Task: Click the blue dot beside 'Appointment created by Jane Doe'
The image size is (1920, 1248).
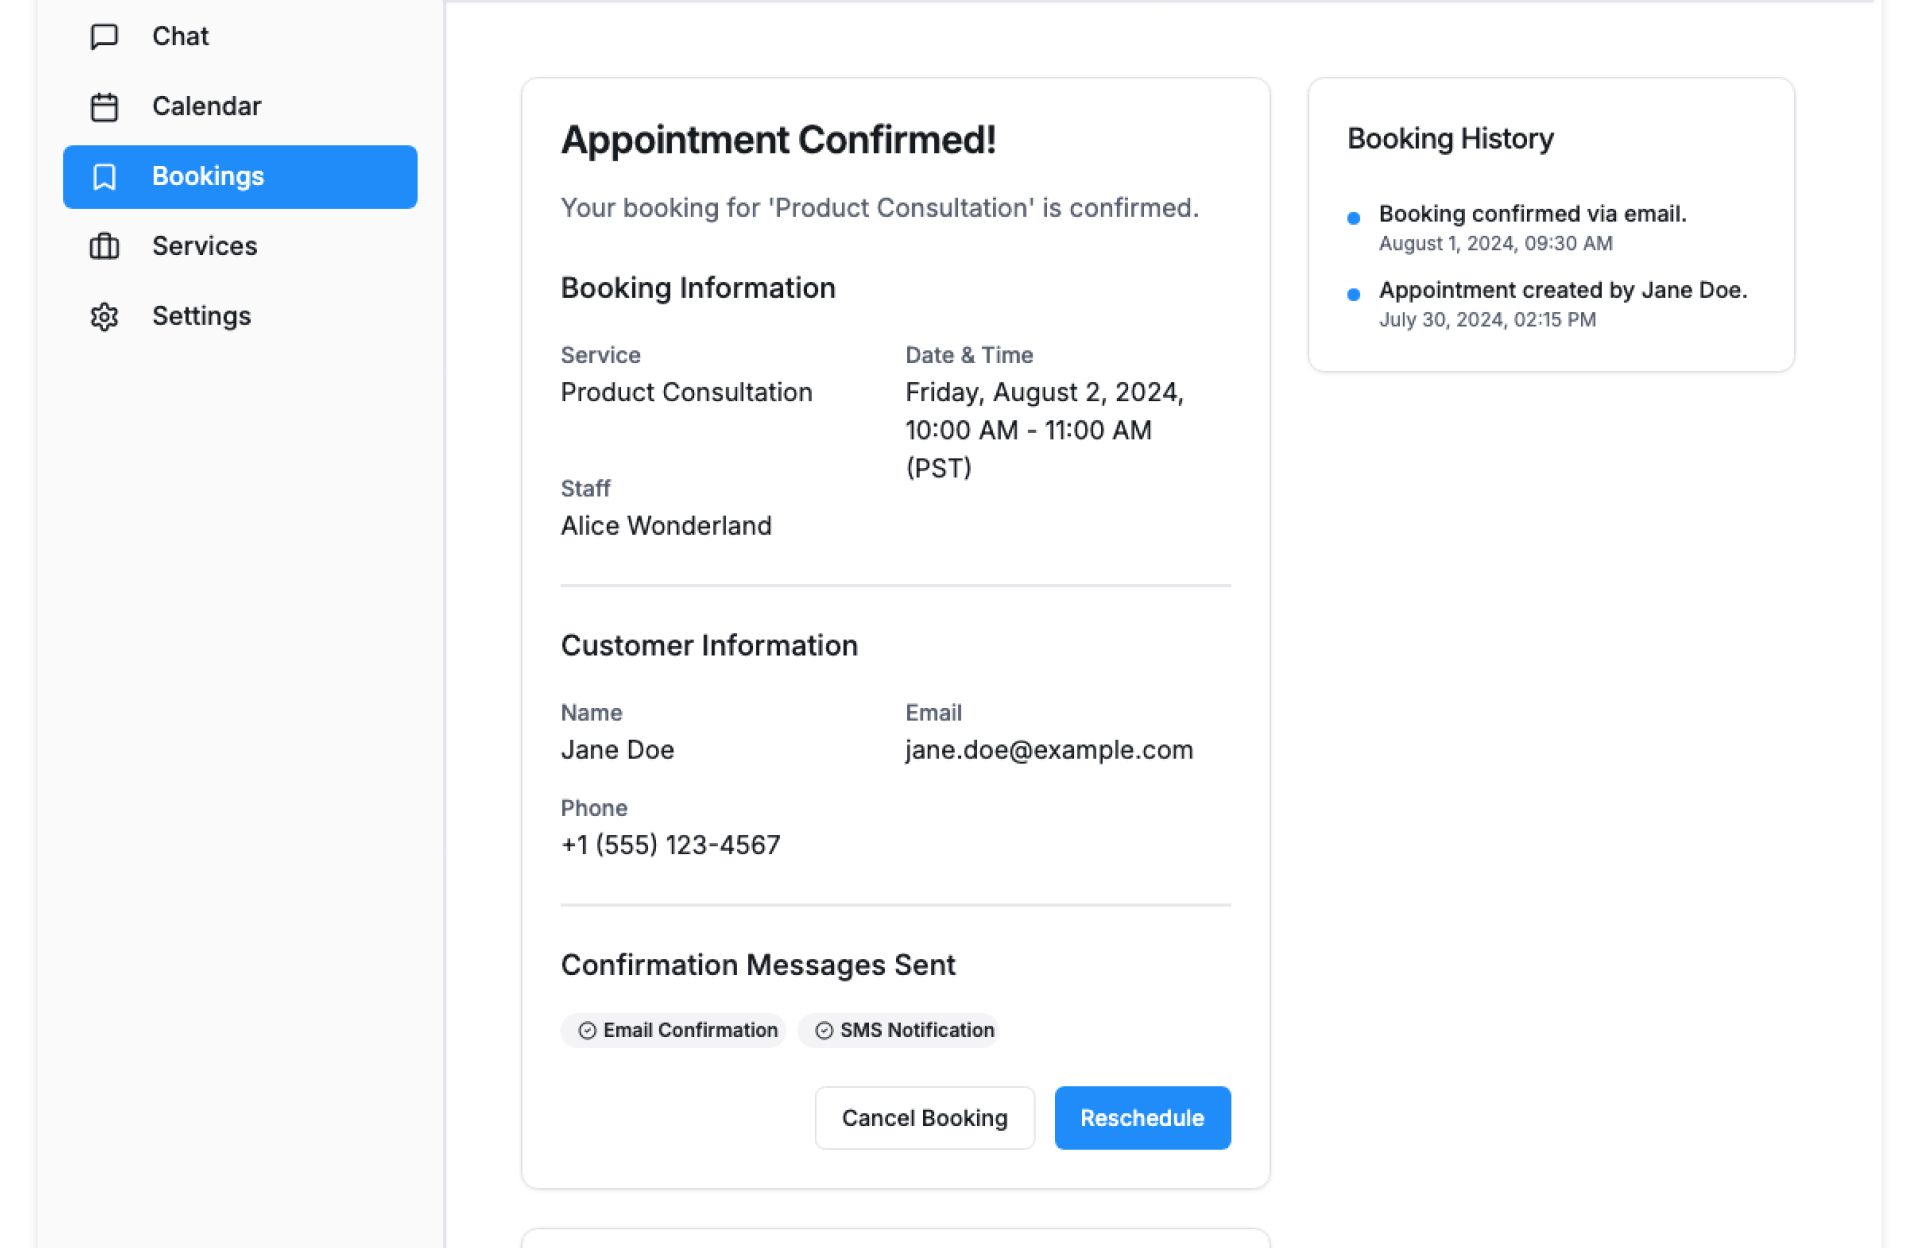Action: (x=1353, y=294)
